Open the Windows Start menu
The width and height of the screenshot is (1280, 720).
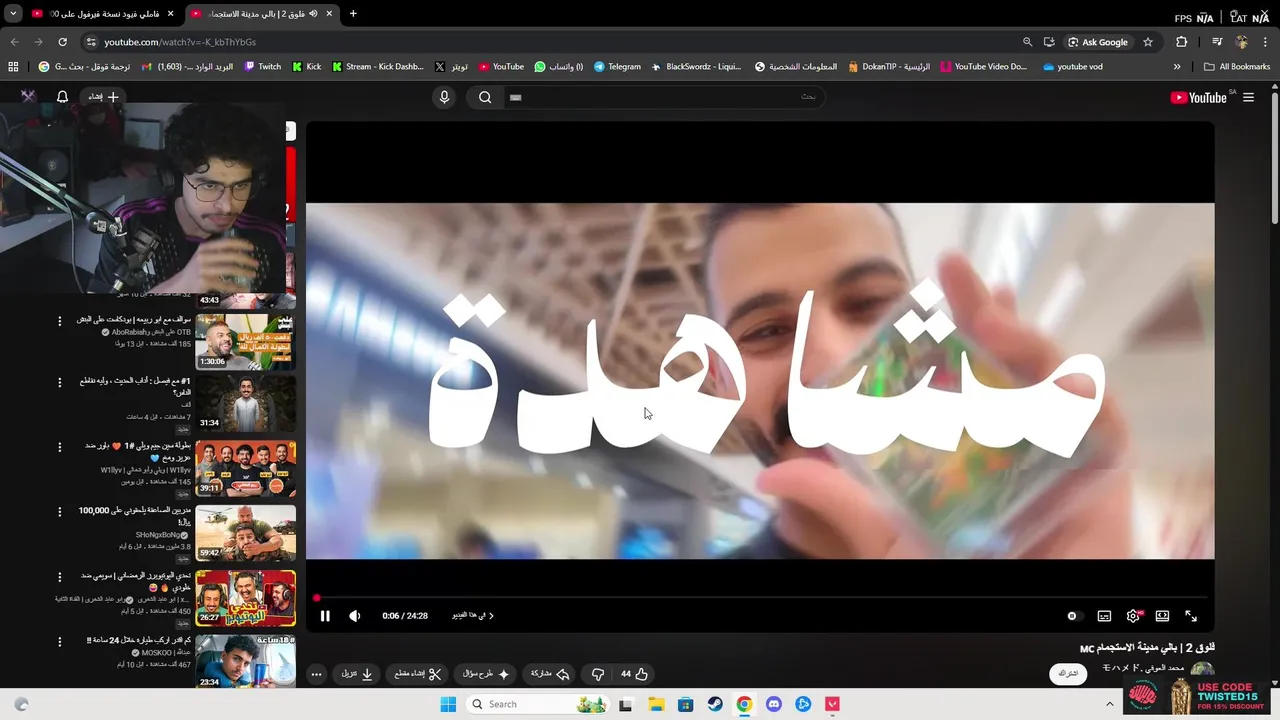[448, 704]
